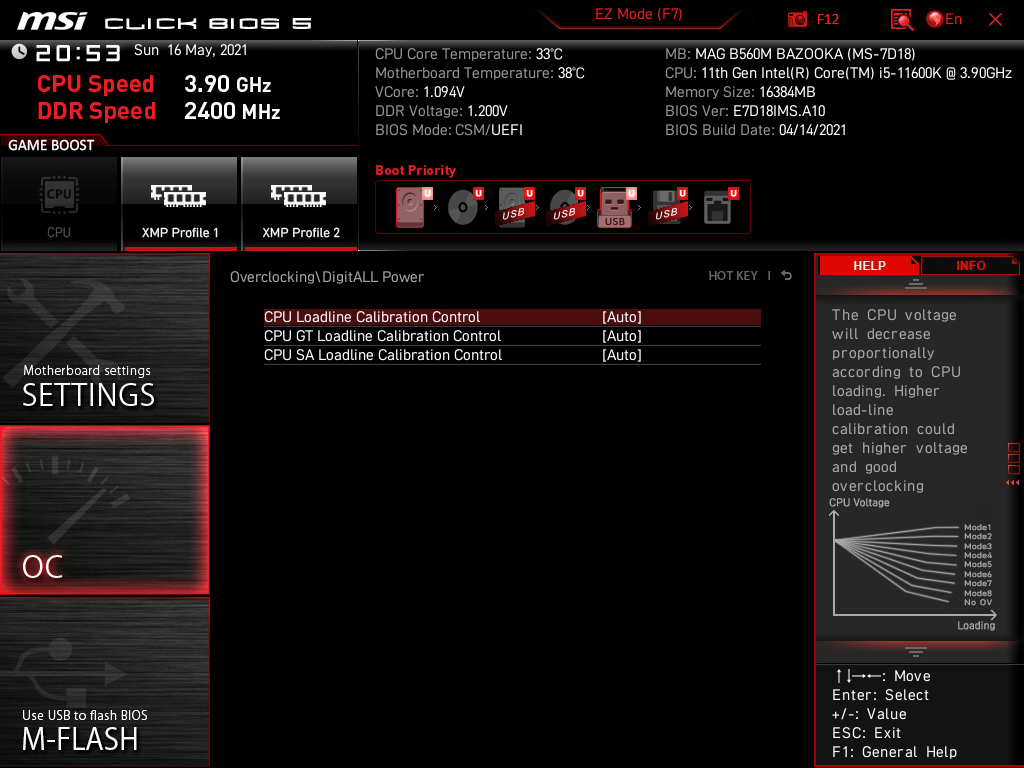
Task: Switch to the HELP tab
Action: coord(869,265)
